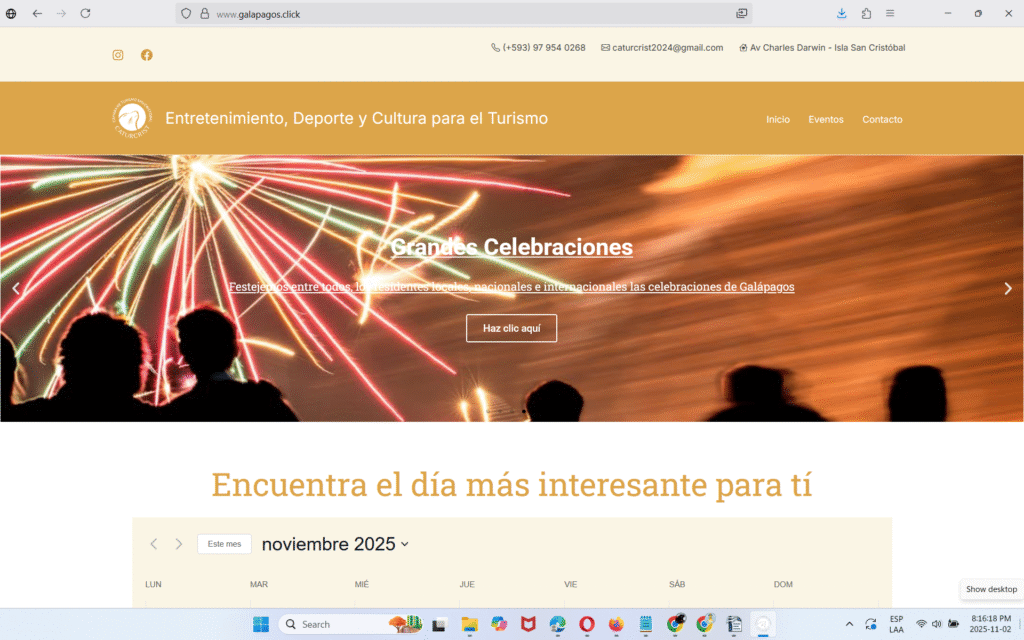Image resolution: width=1024 pixels, height=640 pixels.
Task: Show hidden system tray icons
Action: 849,624
